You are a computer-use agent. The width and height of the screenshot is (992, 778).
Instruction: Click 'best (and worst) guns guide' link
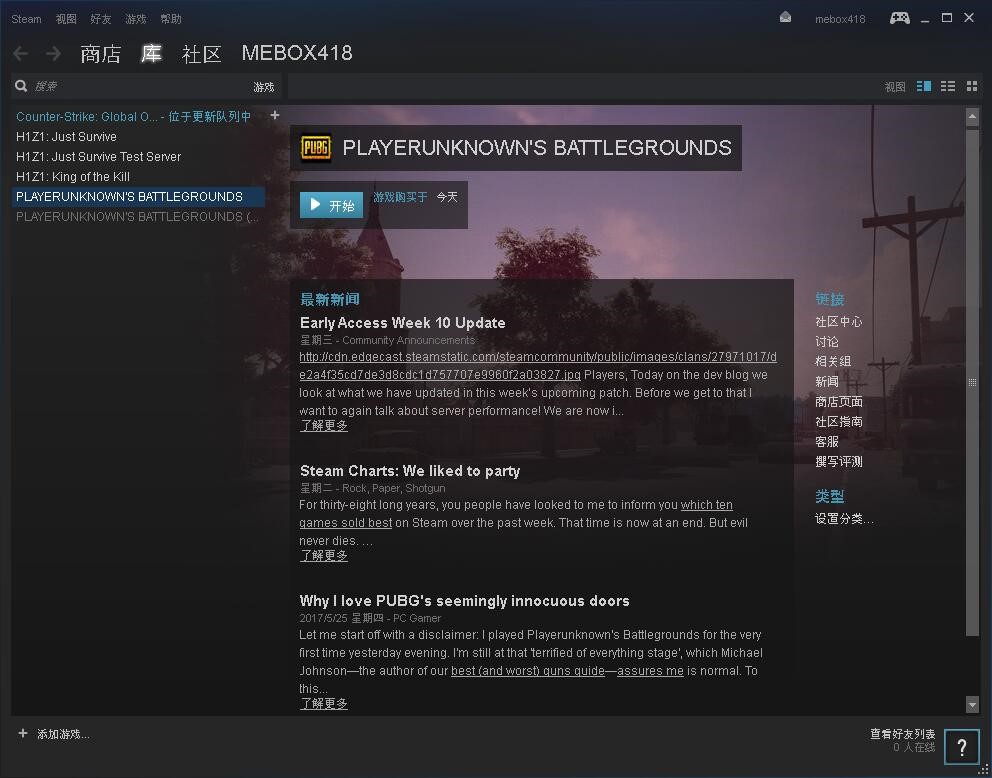[528, 670]
